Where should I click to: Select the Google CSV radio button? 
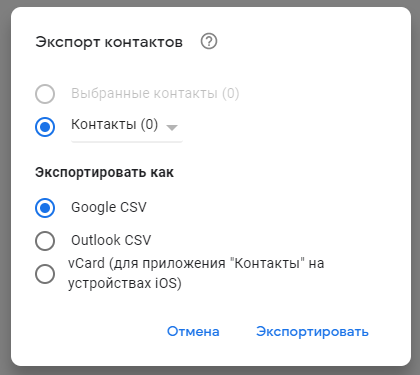[45, 208]
